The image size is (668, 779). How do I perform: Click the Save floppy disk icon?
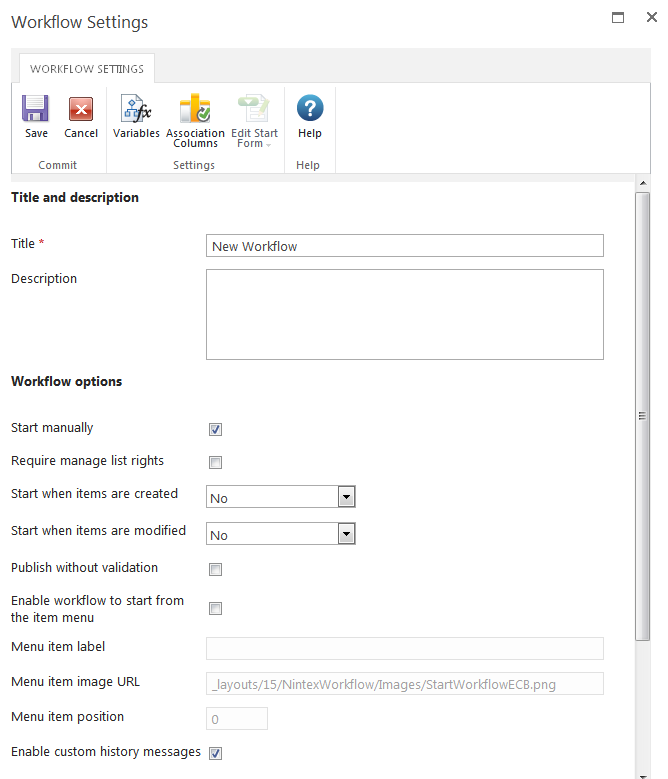[36, 109]
